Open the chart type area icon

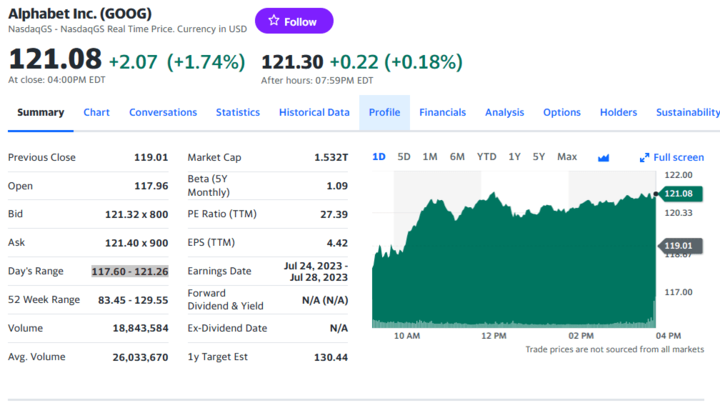[x=603, y=158]
